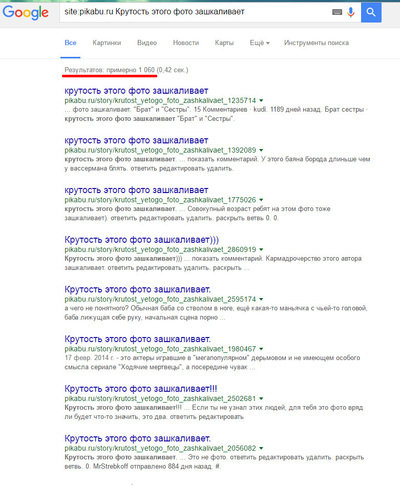The image size is (400, 485).
Task: Click snippet mentioning 'Совокупный возраст ребят'
Action: [x=197, y=213]
